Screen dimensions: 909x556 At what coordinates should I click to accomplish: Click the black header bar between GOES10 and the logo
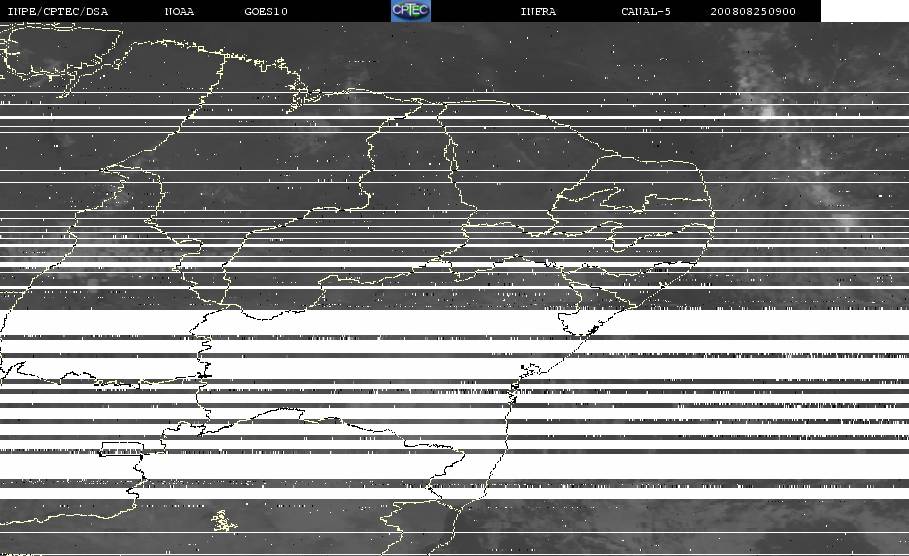[339, 10]
